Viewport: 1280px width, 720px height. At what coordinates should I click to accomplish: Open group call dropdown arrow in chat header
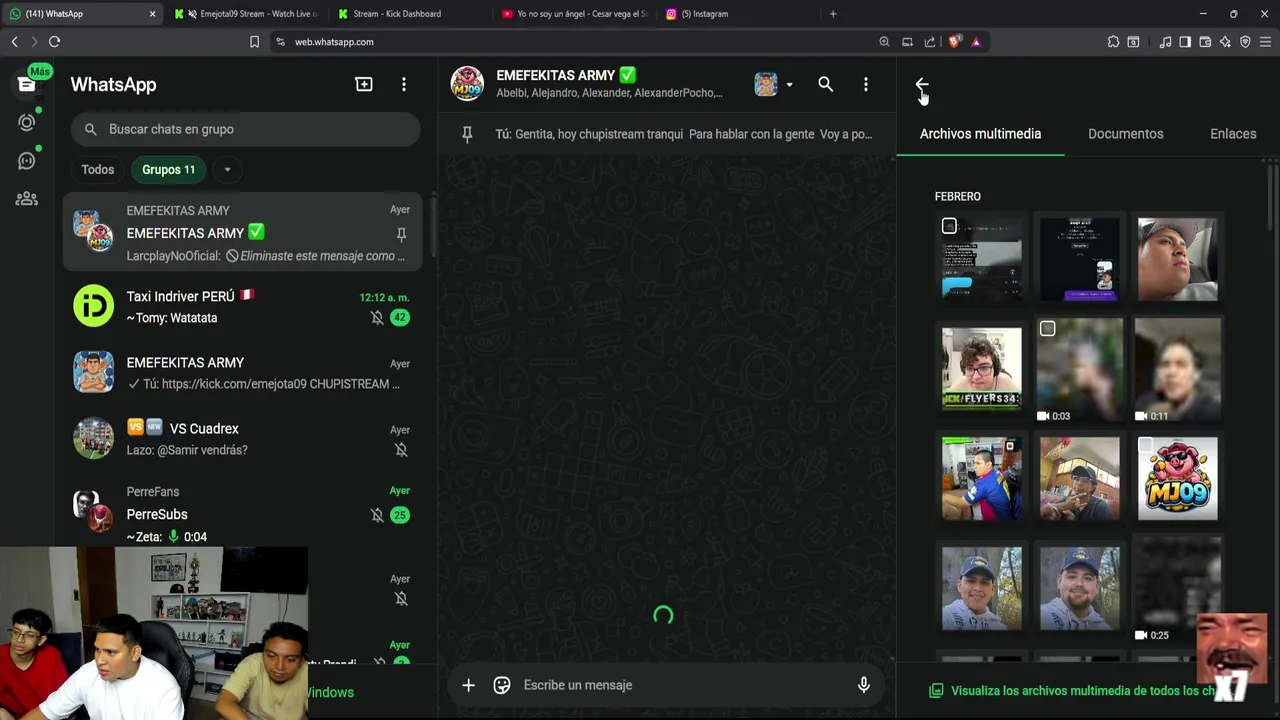tap(789, 85)
